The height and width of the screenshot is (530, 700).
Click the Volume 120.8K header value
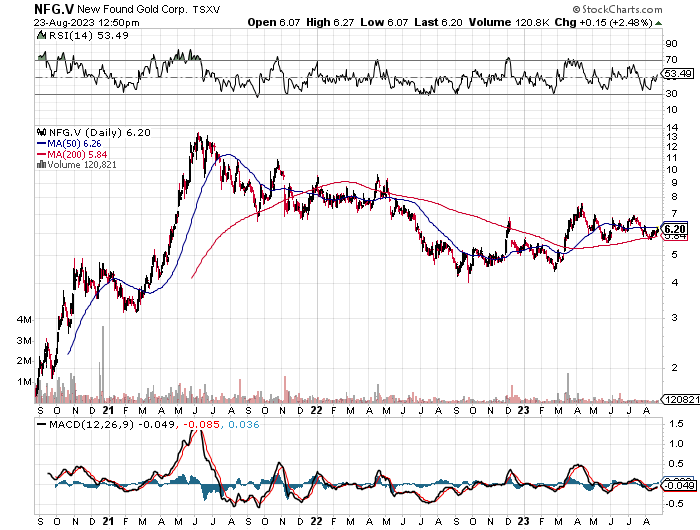click(x=508, y=22)
